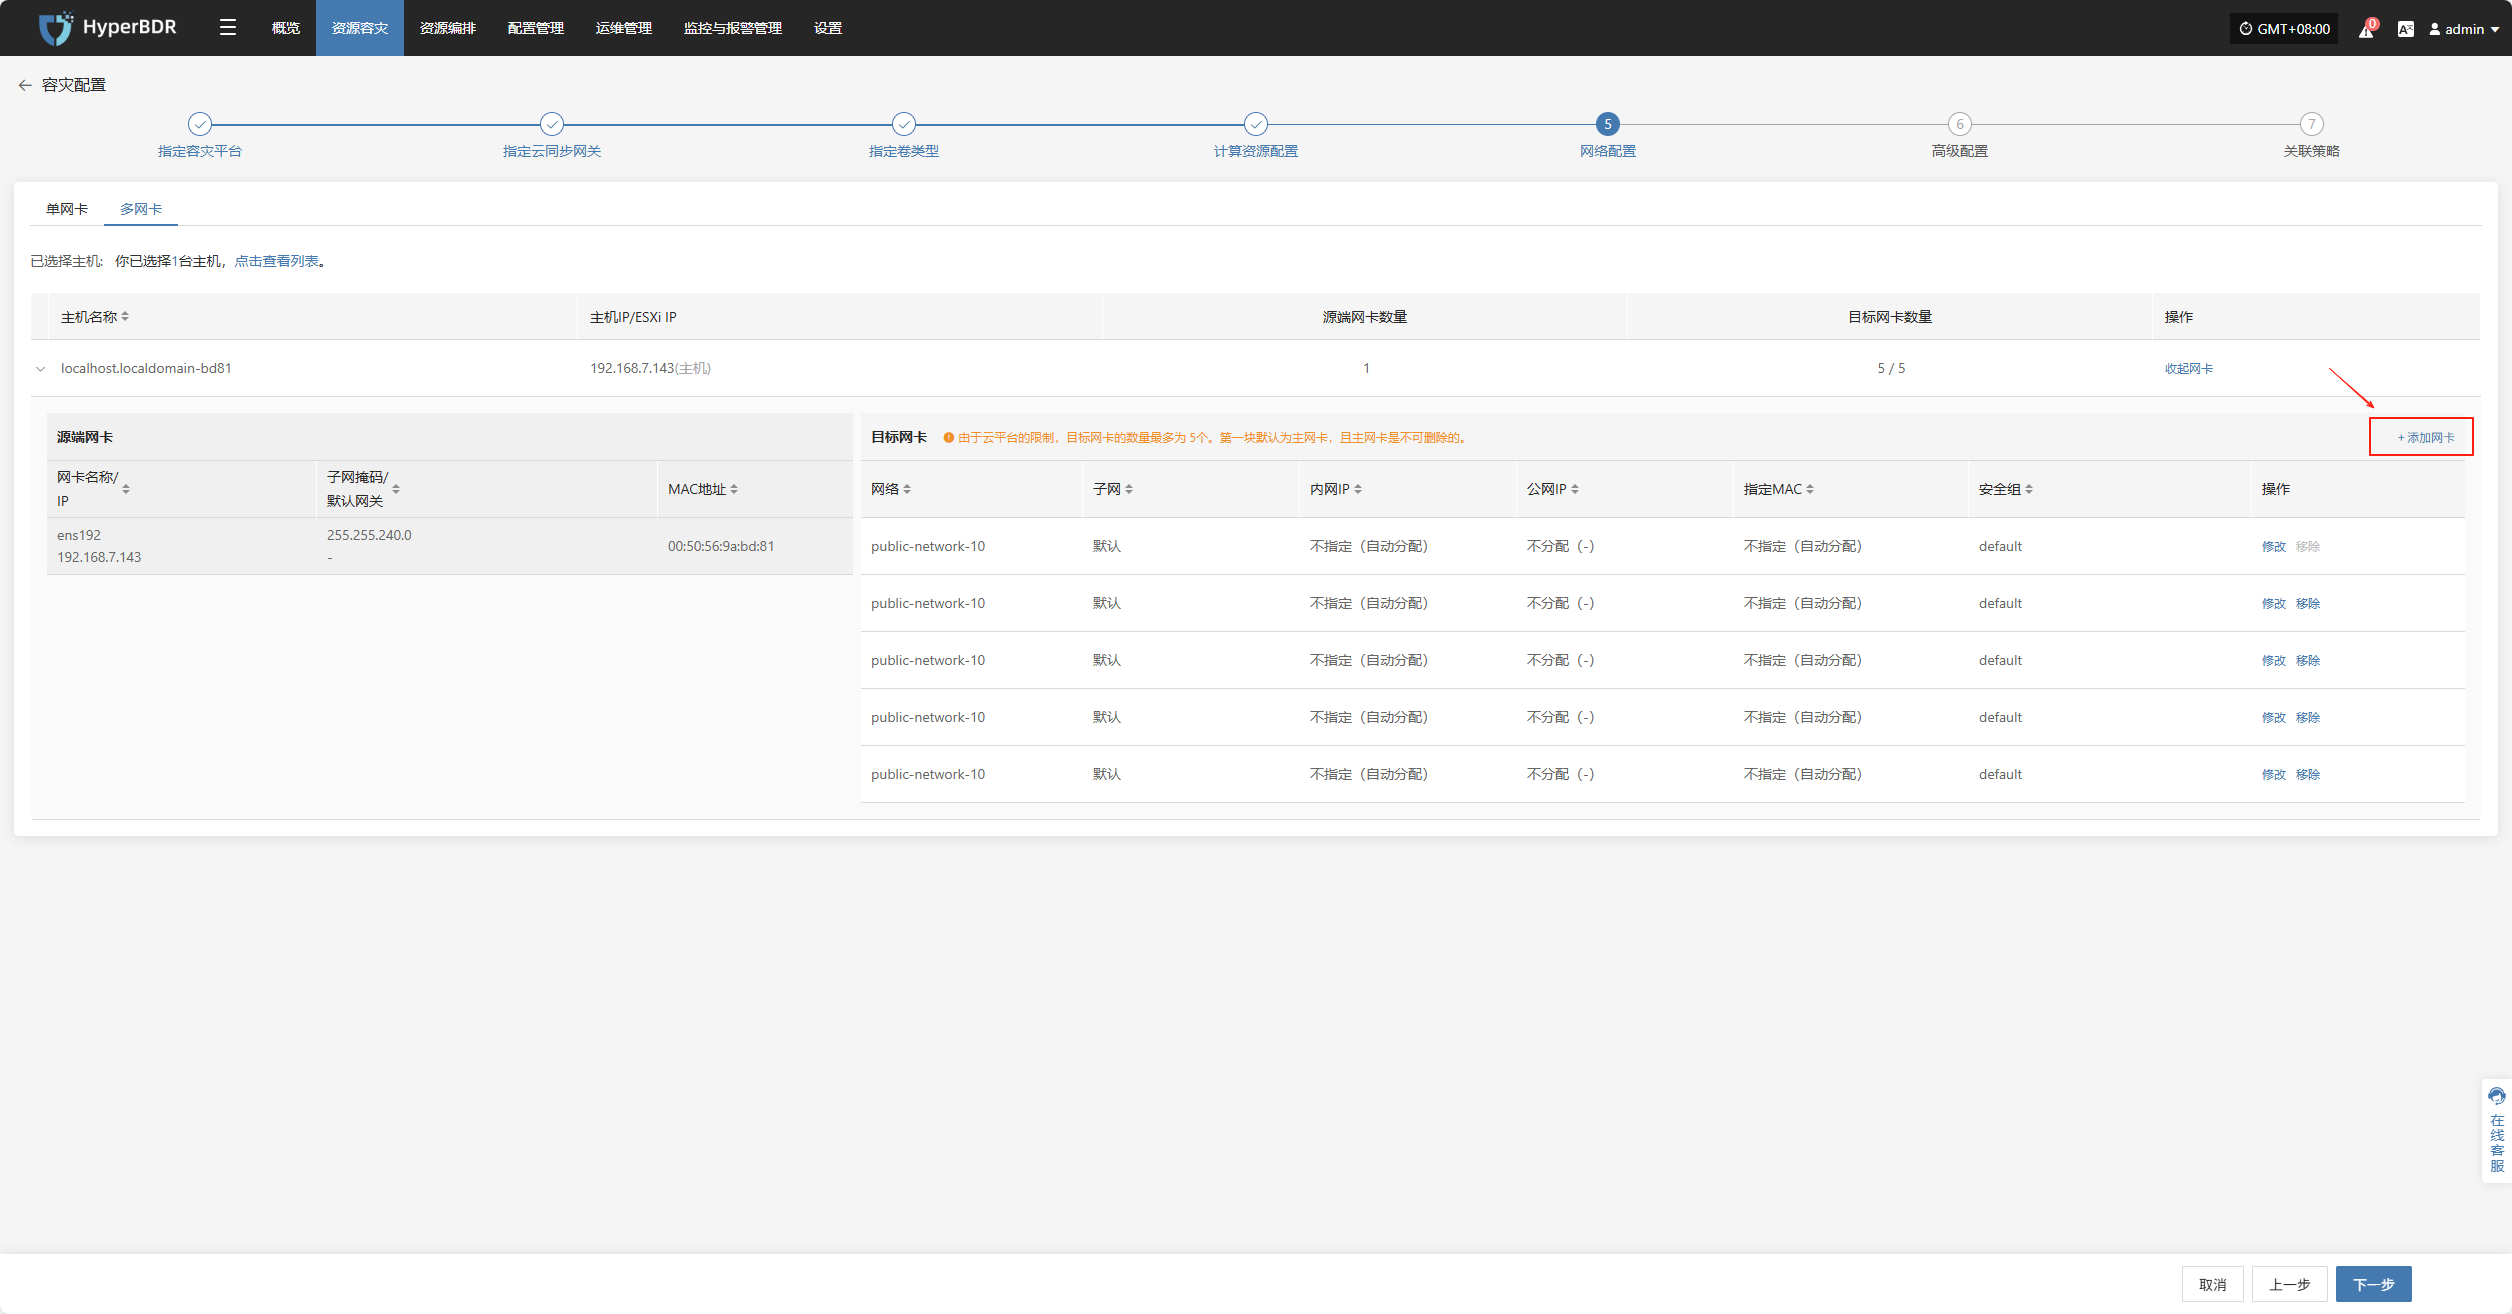Click step 6 高级配置 circle
The image size is (2512, 1314).
tap(1960, 124)
